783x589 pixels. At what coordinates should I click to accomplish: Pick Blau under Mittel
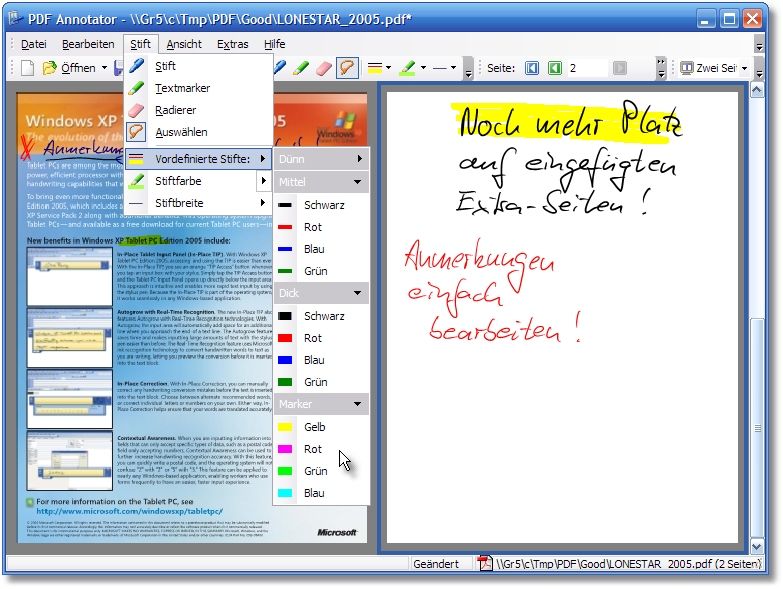(322, 249)
